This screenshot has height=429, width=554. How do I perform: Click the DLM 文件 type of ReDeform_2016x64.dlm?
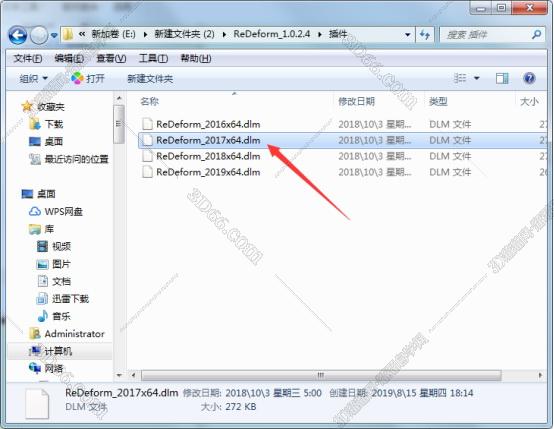pos(450,124)
